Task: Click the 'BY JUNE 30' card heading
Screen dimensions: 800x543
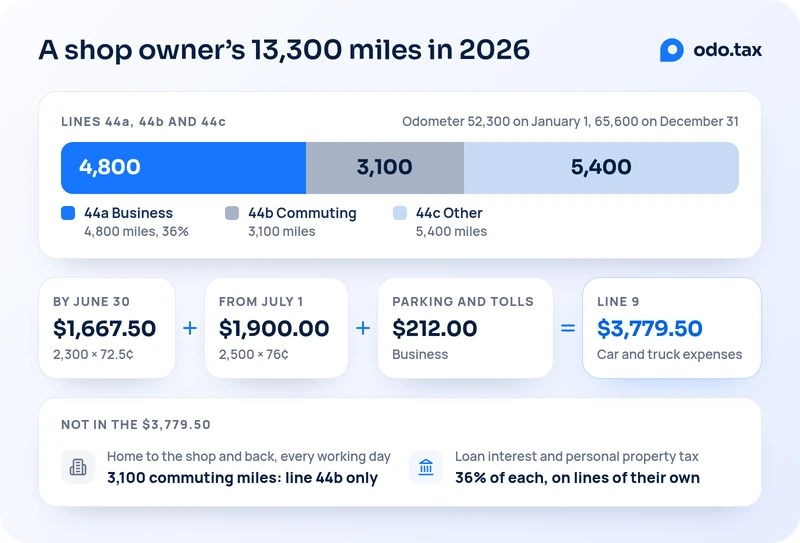Action: 91,302
